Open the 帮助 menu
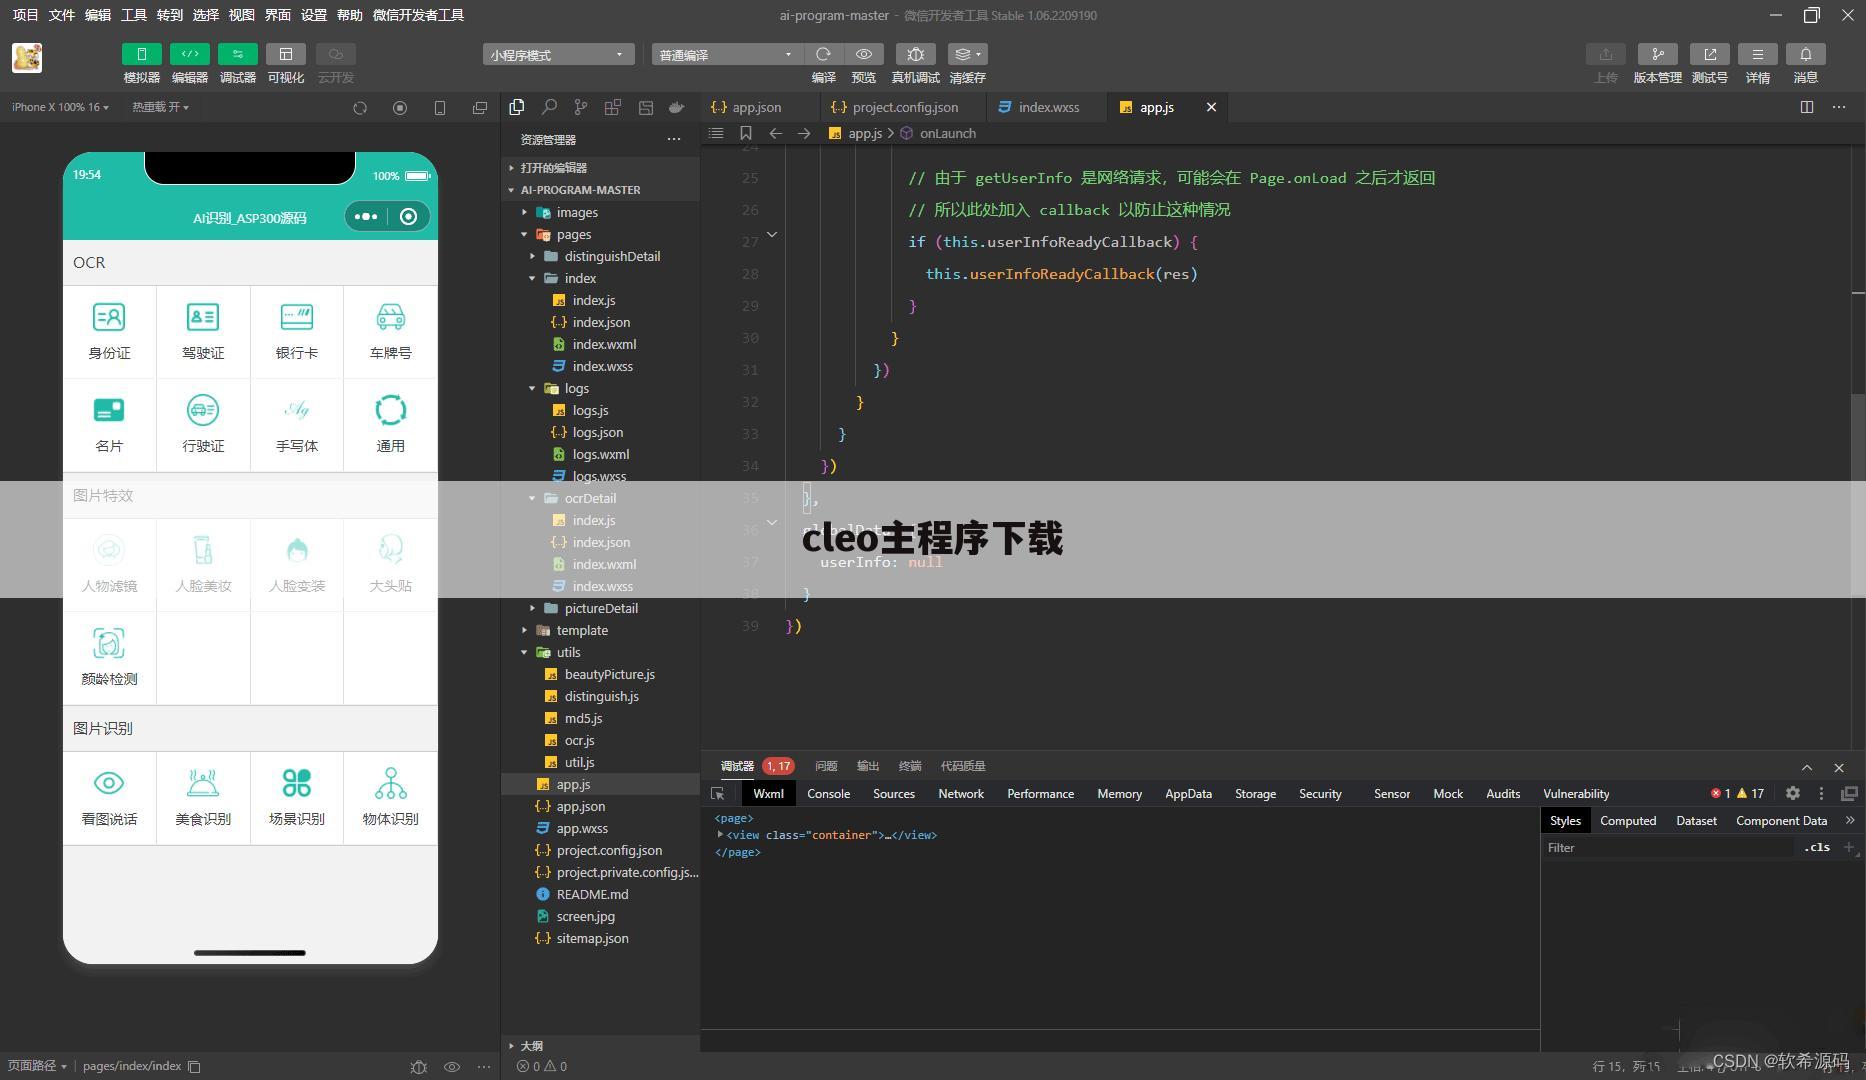 [x=350, y=15]
